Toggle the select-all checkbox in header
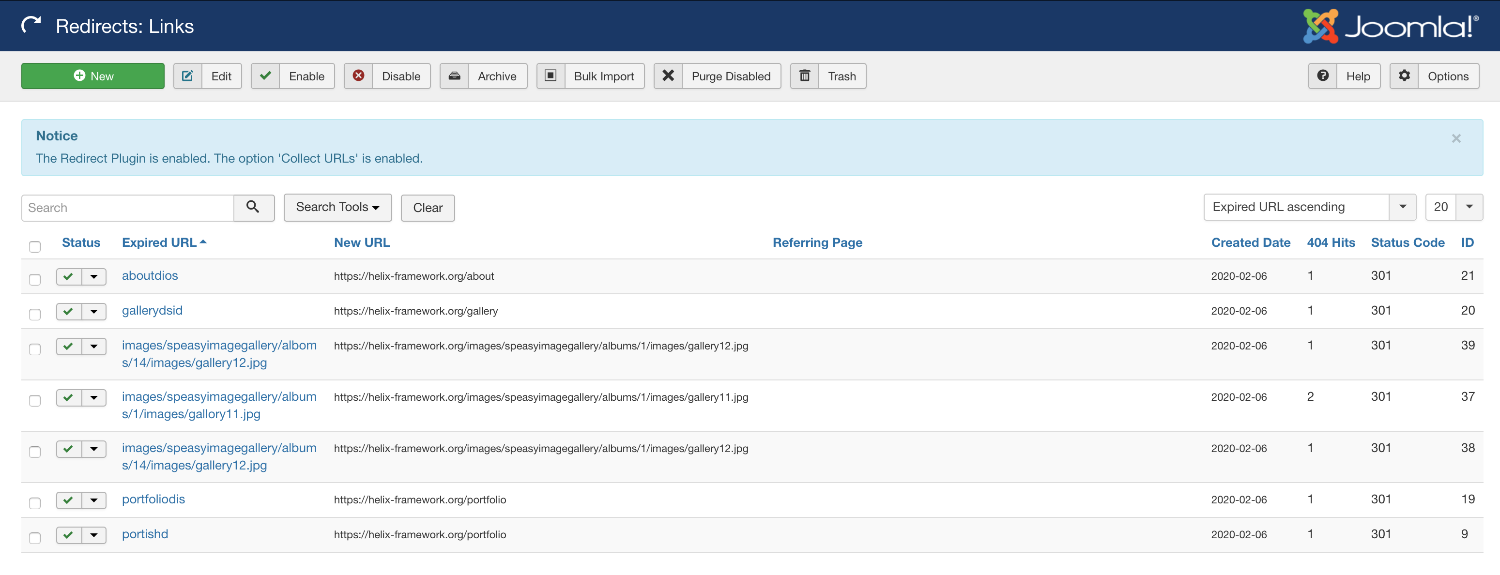The height and width of the screenshot is (575, 1500). [35, 246]
